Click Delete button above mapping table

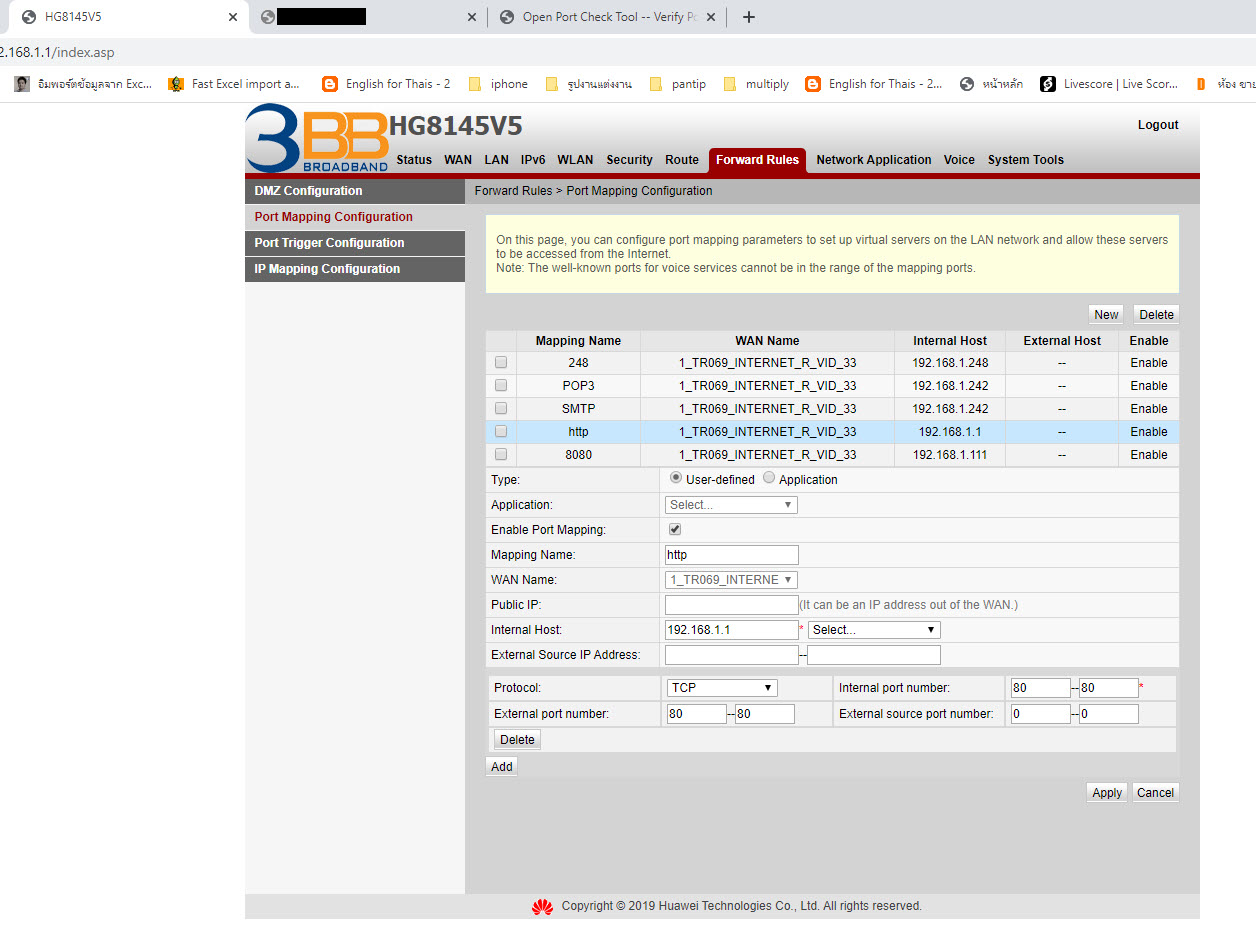click(x=1156, y=314)
